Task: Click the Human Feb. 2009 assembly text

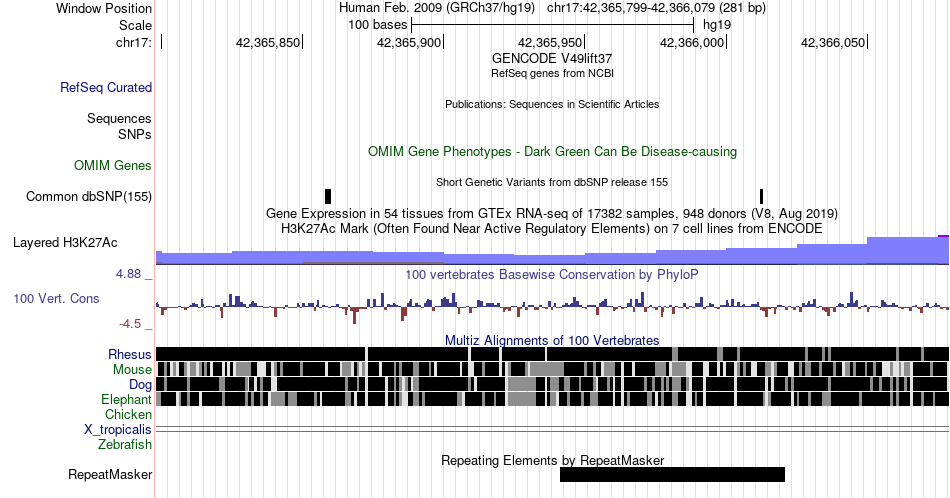Action: click(x=437, y=8)
